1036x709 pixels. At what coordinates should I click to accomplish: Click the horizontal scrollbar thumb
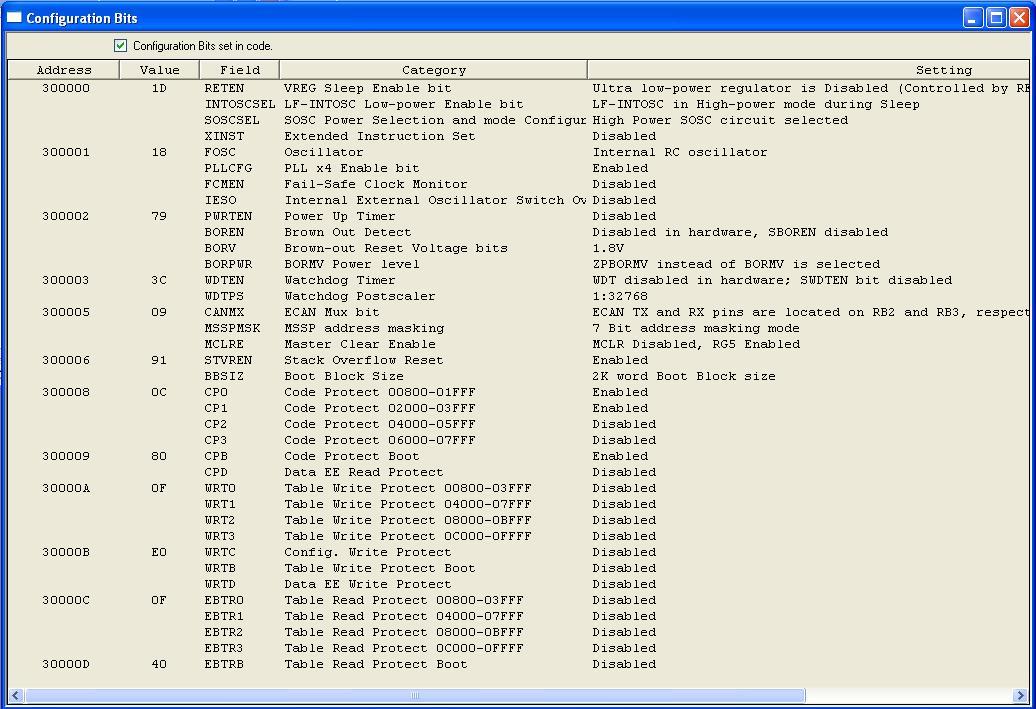click(415, 695)
